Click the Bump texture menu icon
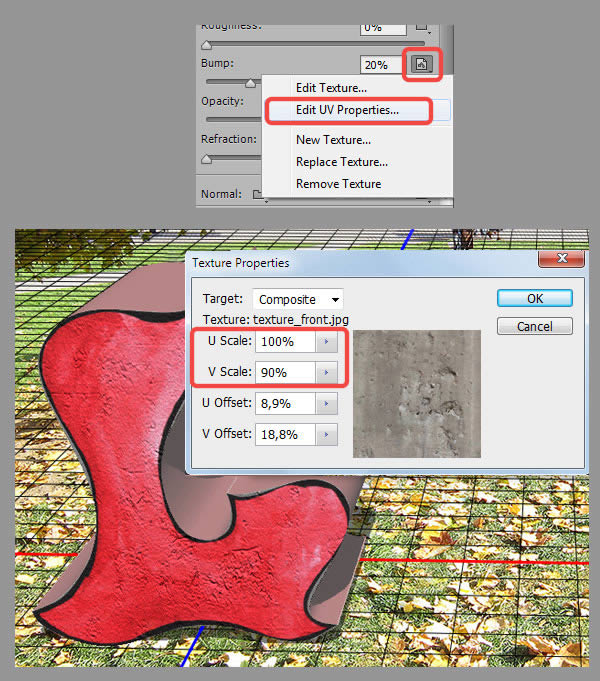Image resolution: width=600 pixels, height=681 pixels. [x=421, y=64]
